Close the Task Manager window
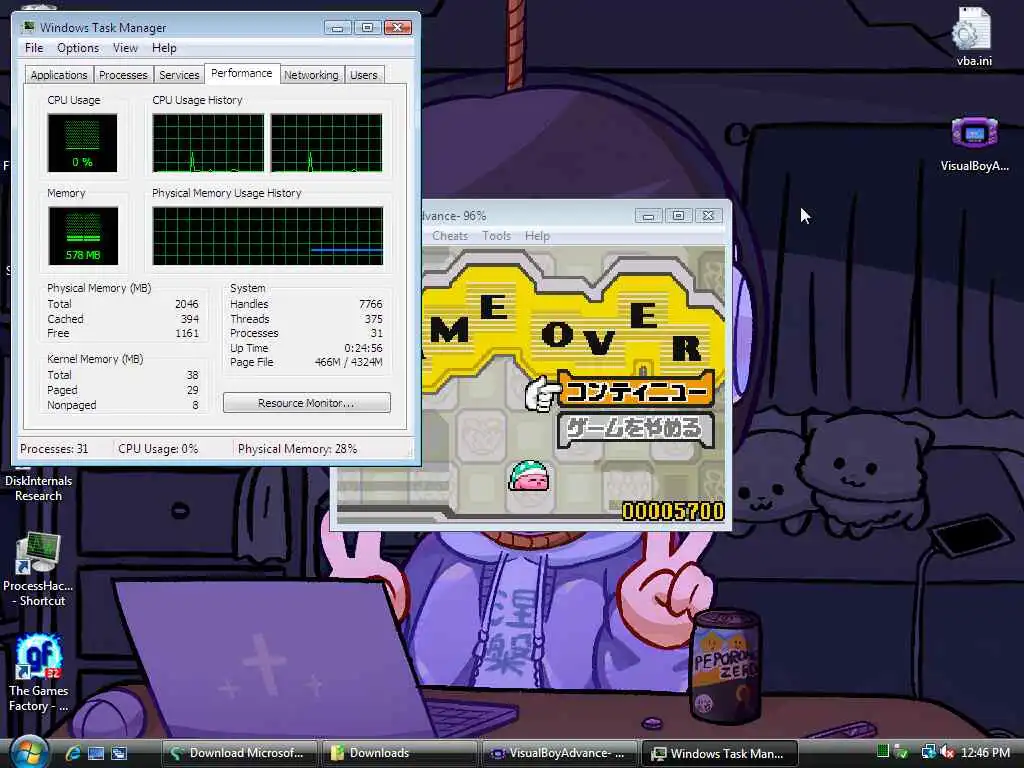The width and height of the screenshot is (1024, 768). [398, 27]
